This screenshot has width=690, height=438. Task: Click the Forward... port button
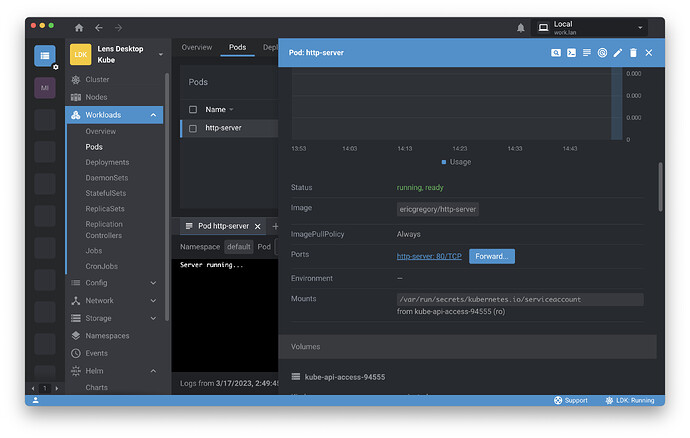[x=492, y=256]
